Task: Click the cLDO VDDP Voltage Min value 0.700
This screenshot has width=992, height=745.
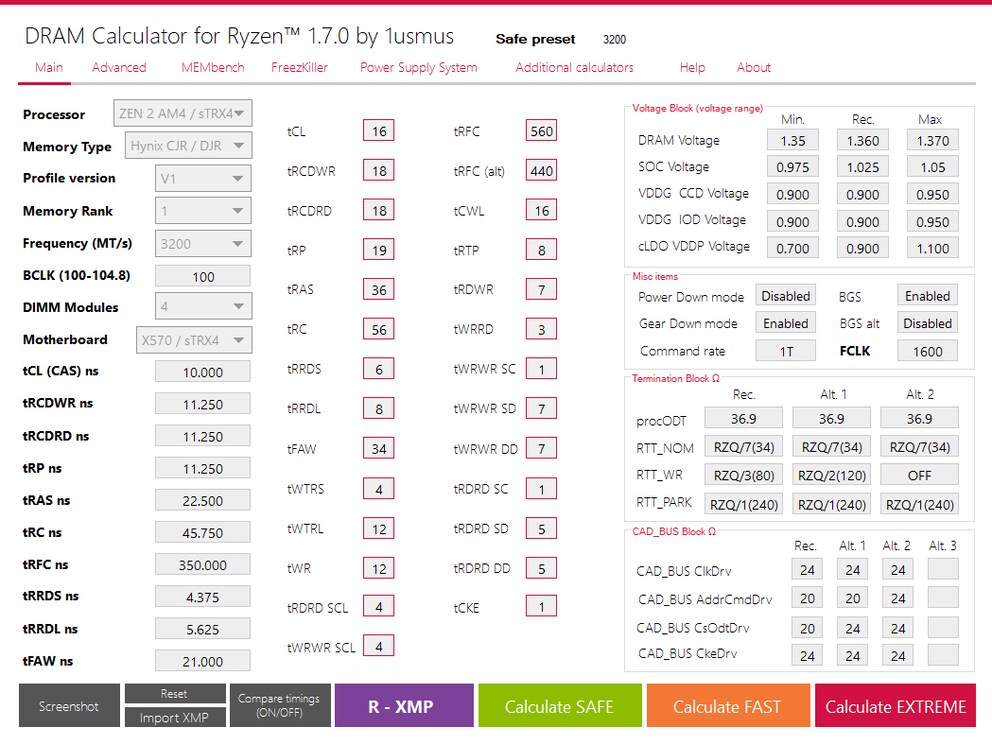Action: tap(793, 248)
